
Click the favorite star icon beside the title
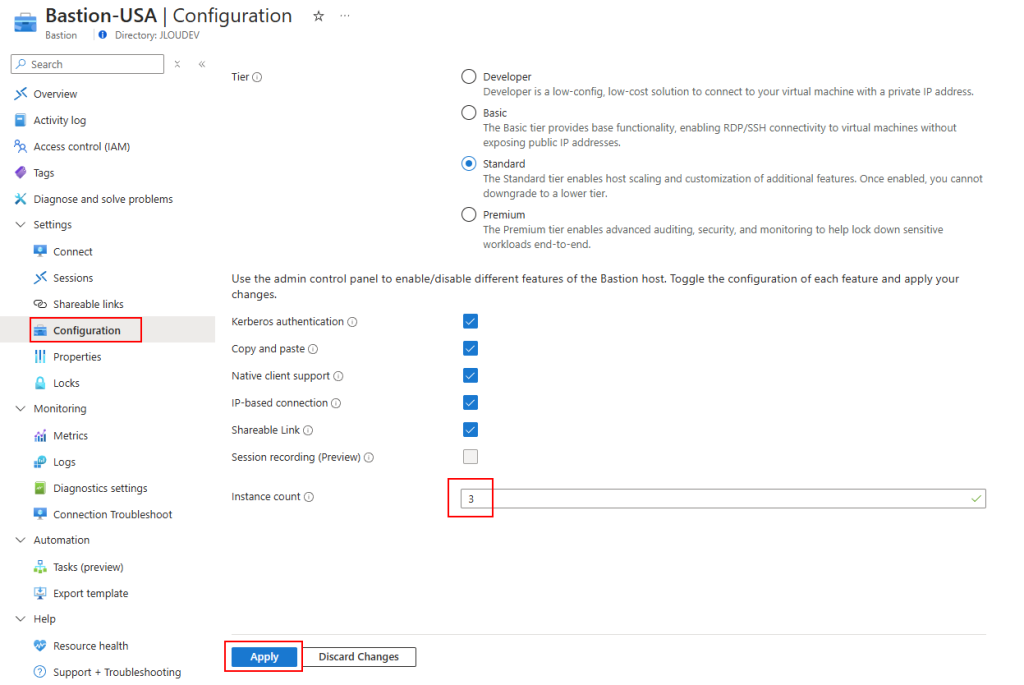point(318,16)
